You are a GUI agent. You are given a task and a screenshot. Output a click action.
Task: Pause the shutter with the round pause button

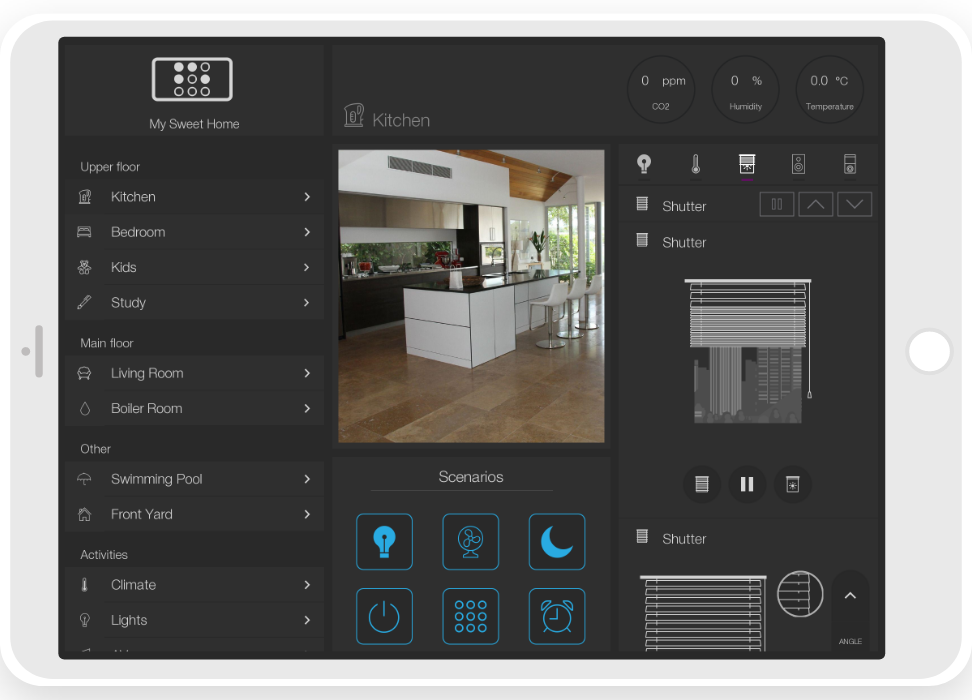747,485
